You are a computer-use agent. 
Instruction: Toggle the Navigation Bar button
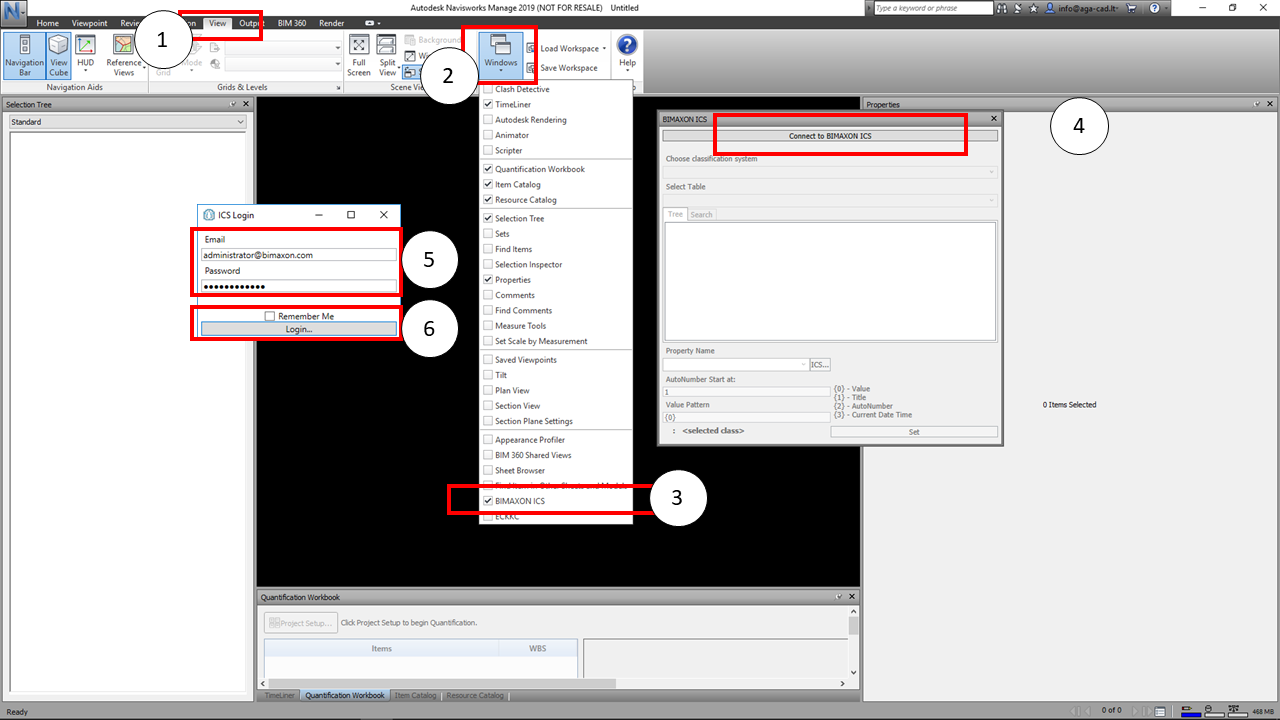tap(24, 56)
